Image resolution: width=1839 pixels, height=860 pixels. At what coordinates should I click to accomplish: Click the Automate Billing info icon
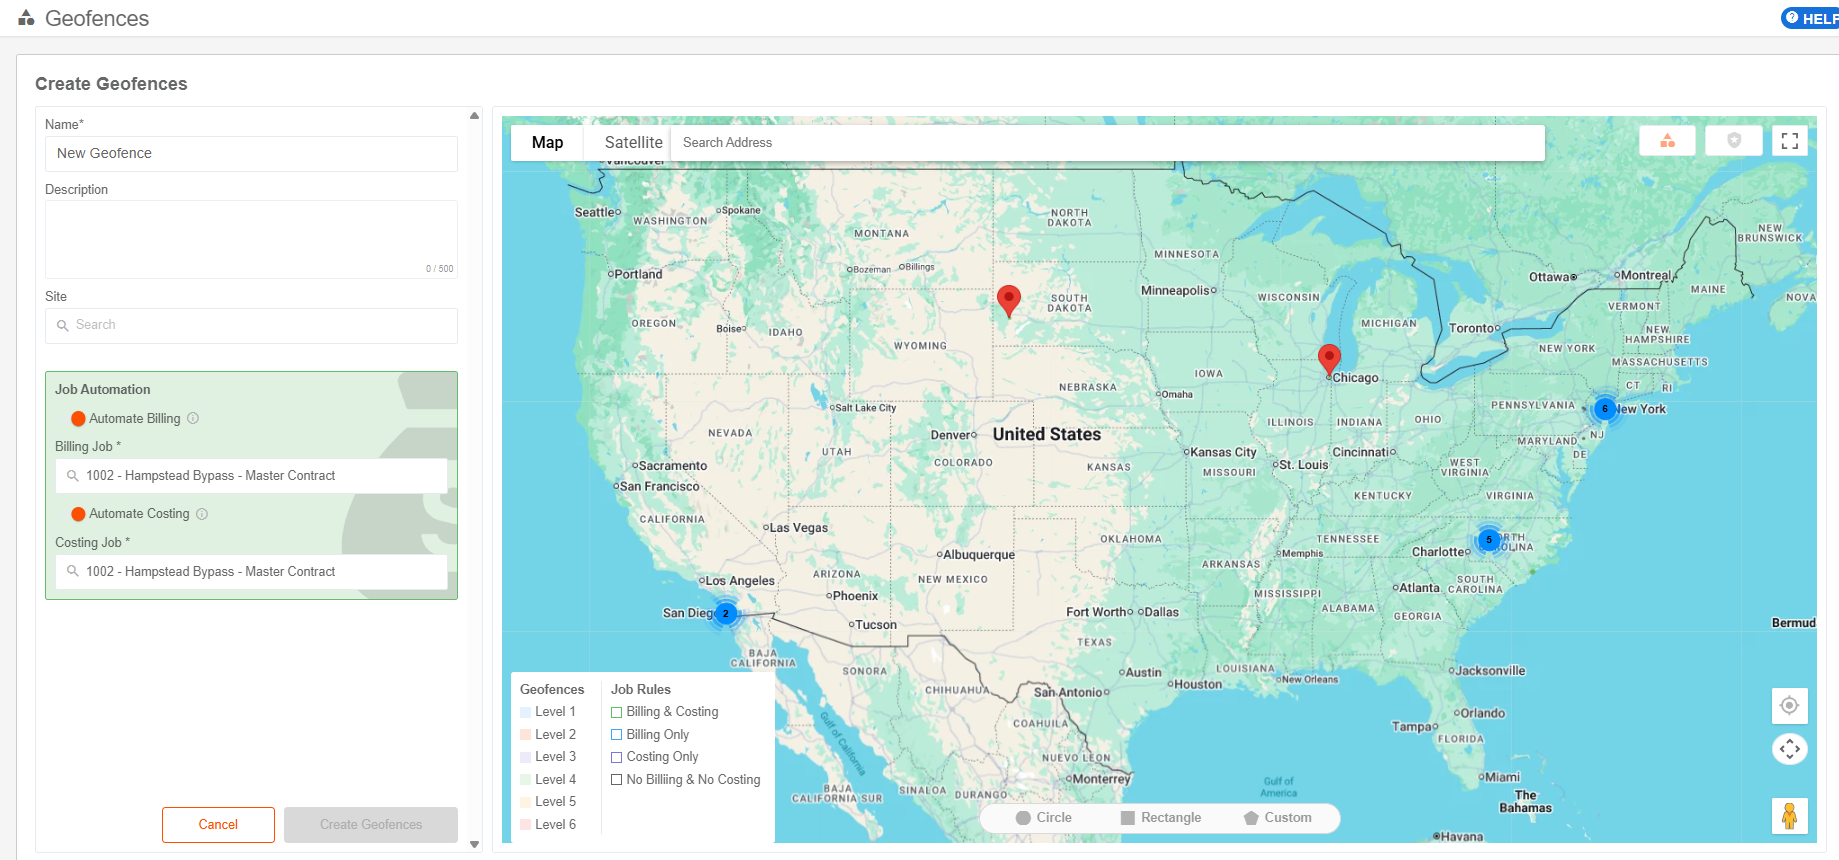(193, 418)
